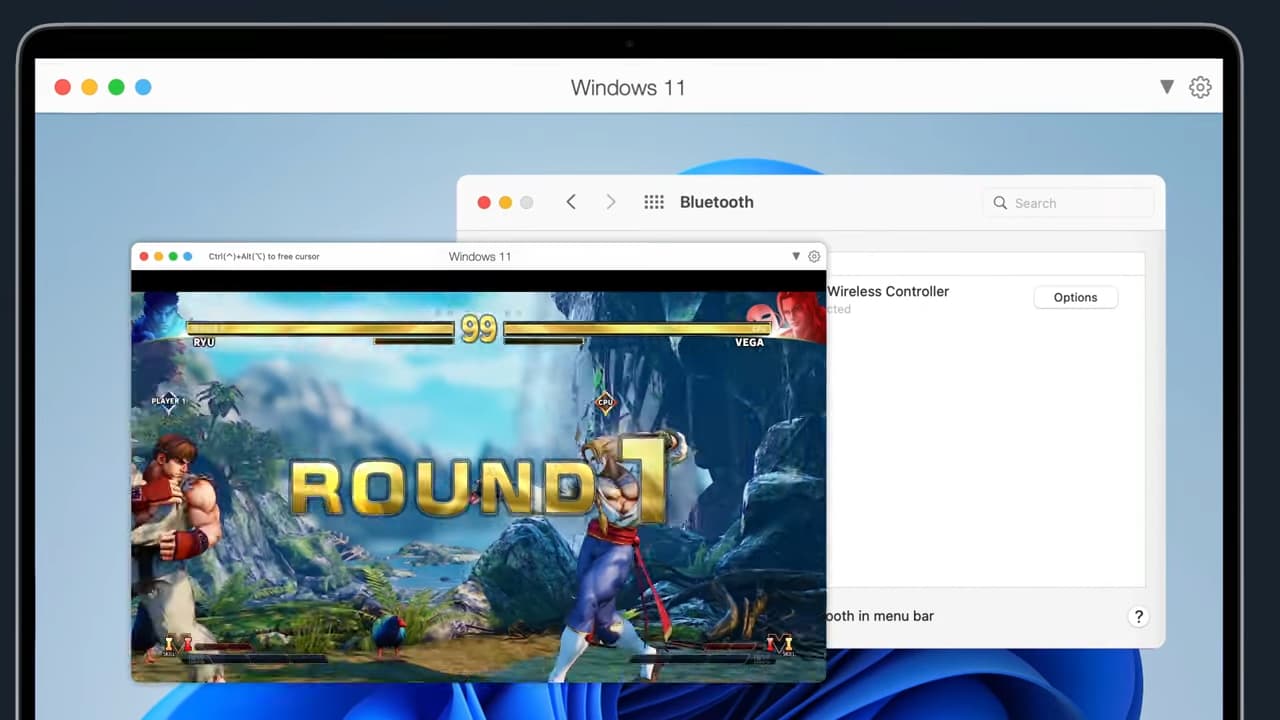Navigate back using the left chevron in System Preferences

click(570, 202)
